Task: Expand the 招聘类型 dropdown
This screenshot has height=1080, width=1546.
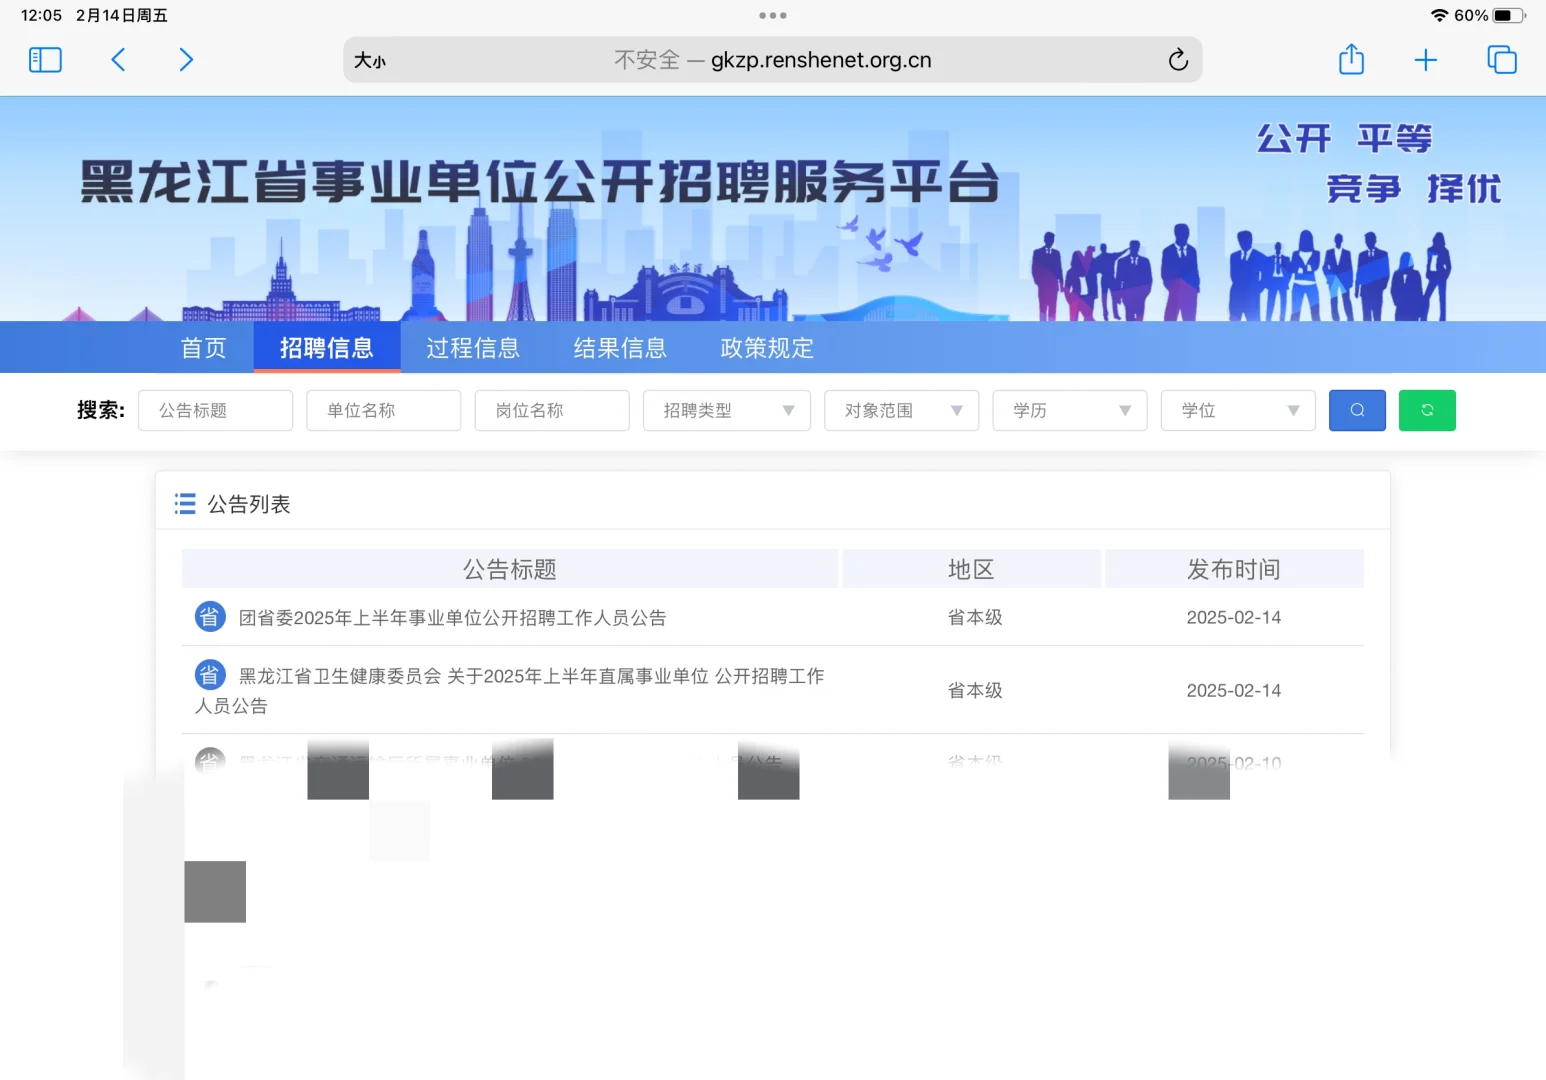Action: point(726,410)
